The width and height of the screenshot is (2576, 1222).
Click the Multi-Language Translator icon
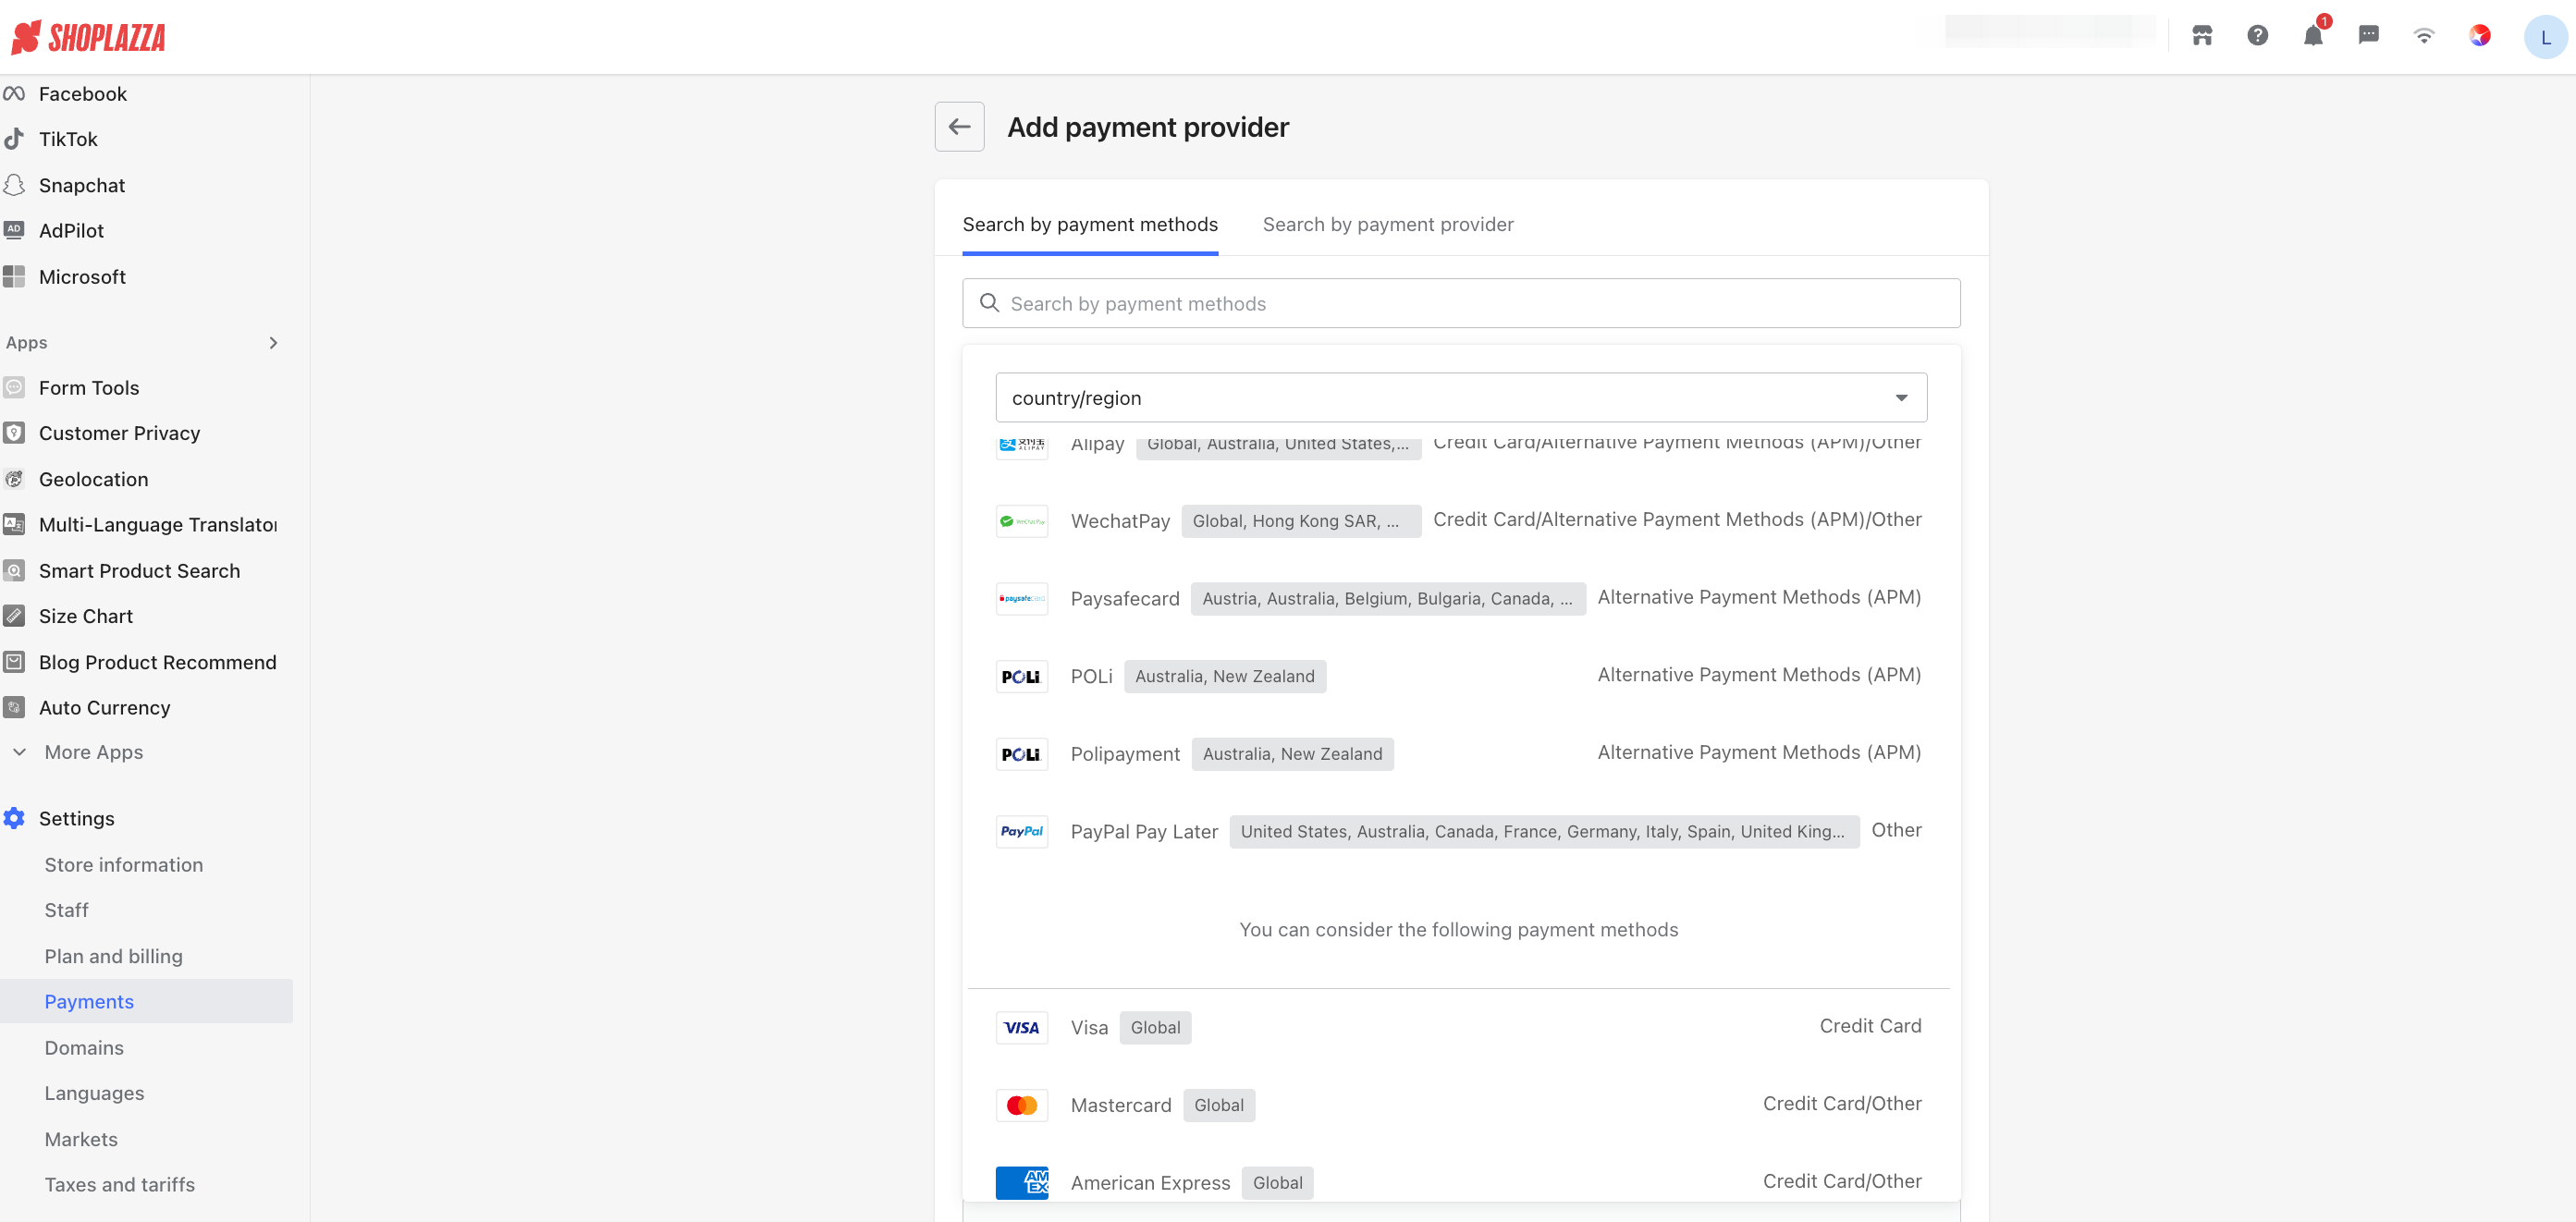coord(14,525)
